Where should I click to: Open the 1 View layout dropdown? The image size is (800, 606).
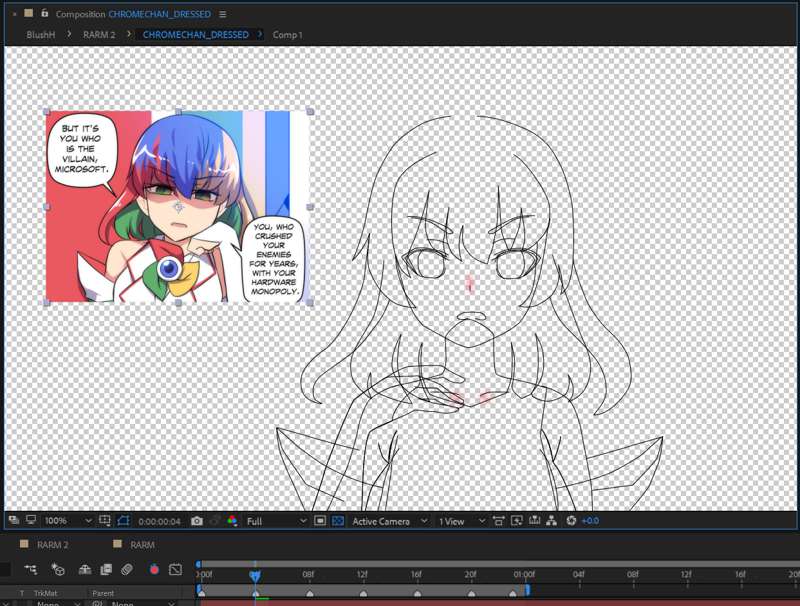click(461, 521)
